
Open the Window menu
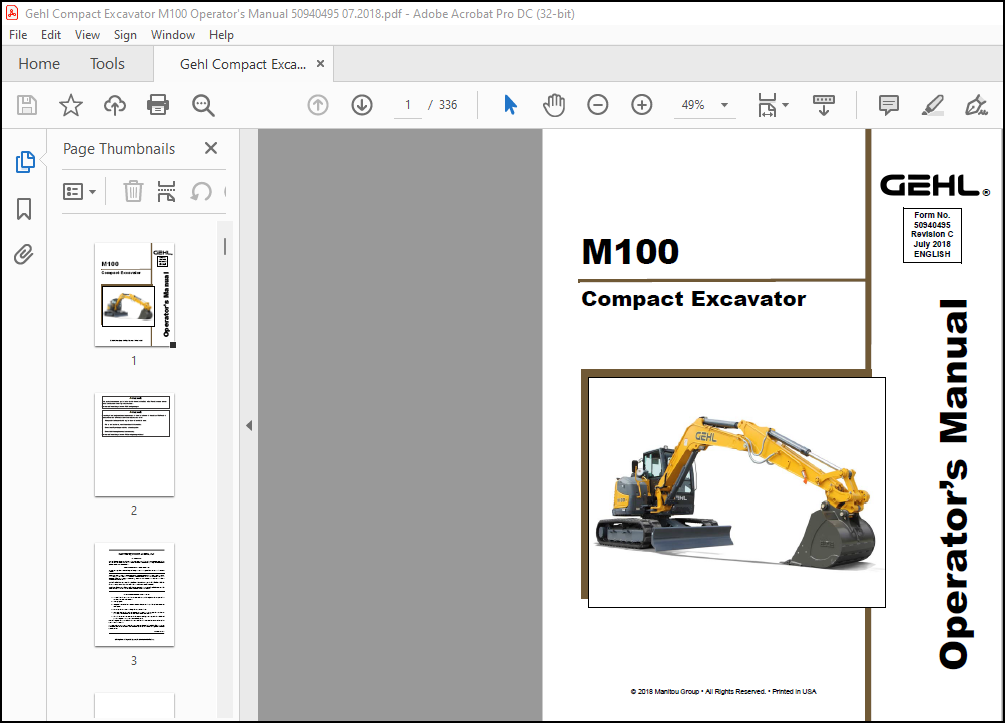click(173, 35)
